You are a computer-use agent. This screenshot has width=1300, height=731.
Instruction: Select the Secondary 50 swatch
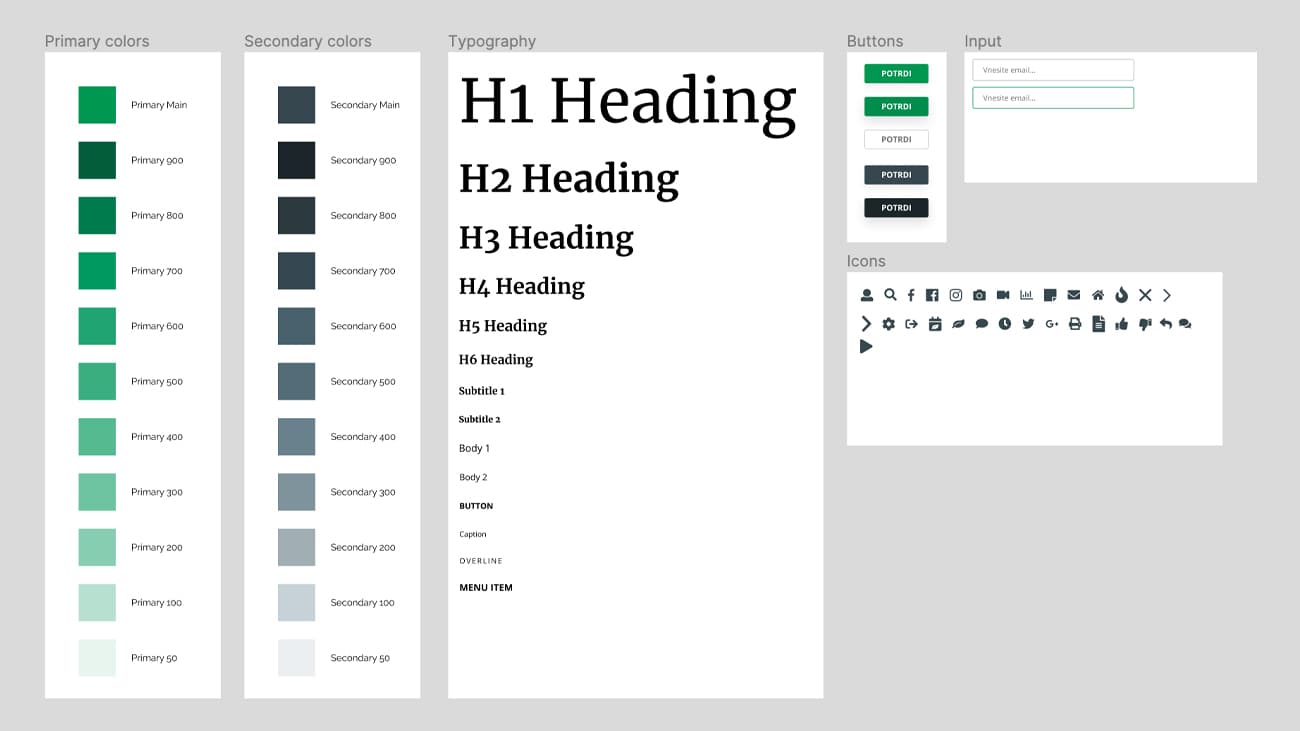(x=296, y=658)
